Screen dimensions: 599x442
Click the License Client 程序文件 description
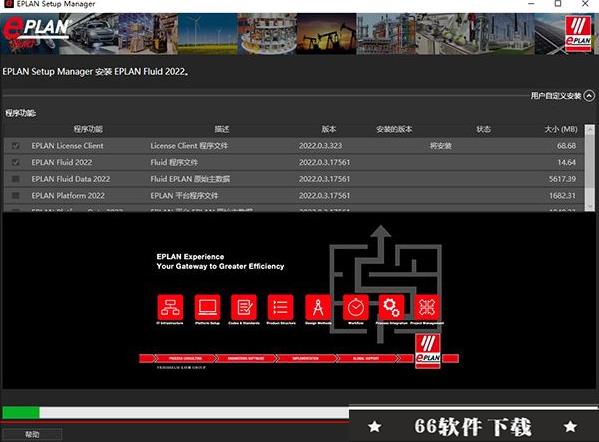coord(189,146)
